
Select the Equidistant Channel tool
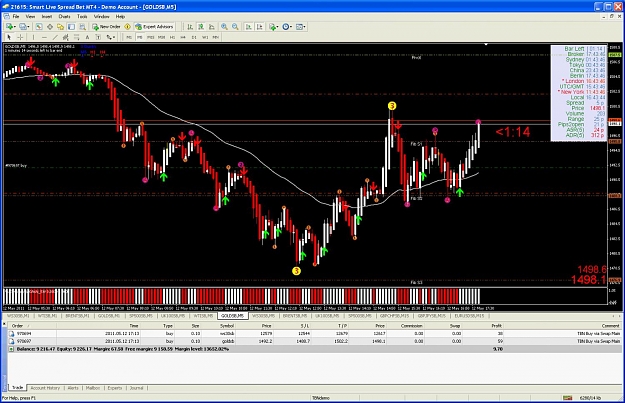(66, 37)
